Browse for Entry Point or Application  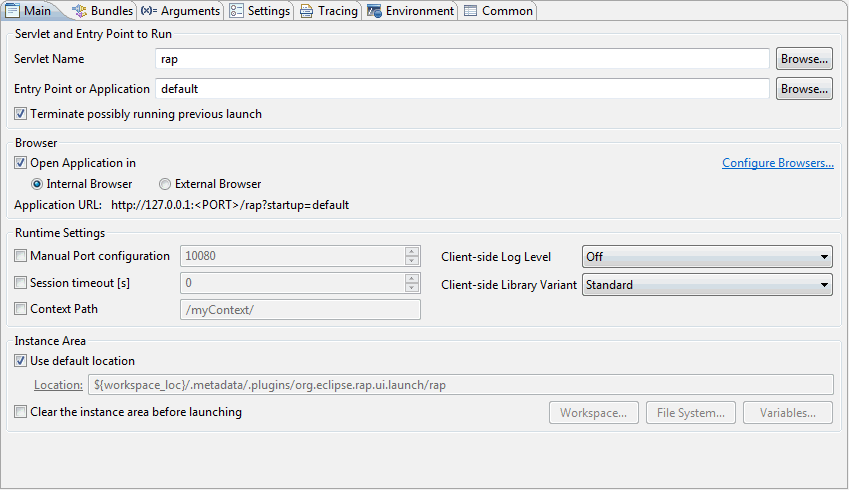tap(804, 89)
